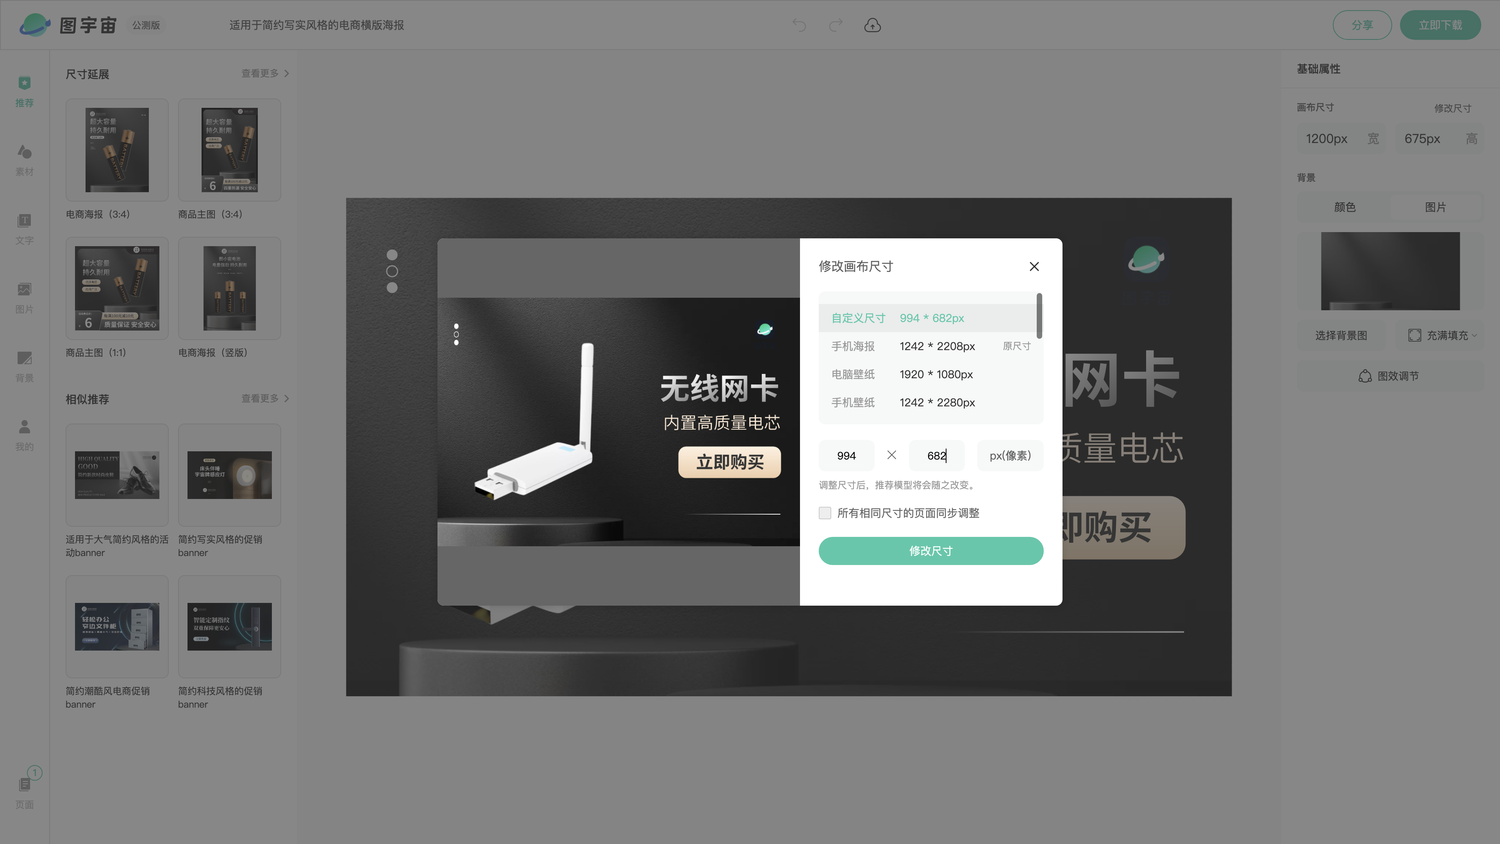Open the 充满填充 dropdown
The width and height of the screenshot is (1500, 844).
tap(1440, 335)
